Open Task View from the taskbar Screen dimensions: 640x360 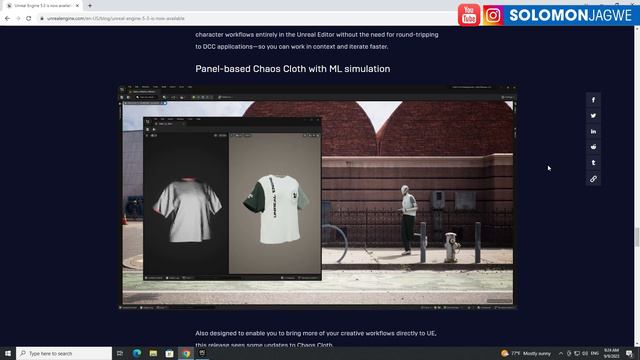pyautogui.click(x=120, y=353)
